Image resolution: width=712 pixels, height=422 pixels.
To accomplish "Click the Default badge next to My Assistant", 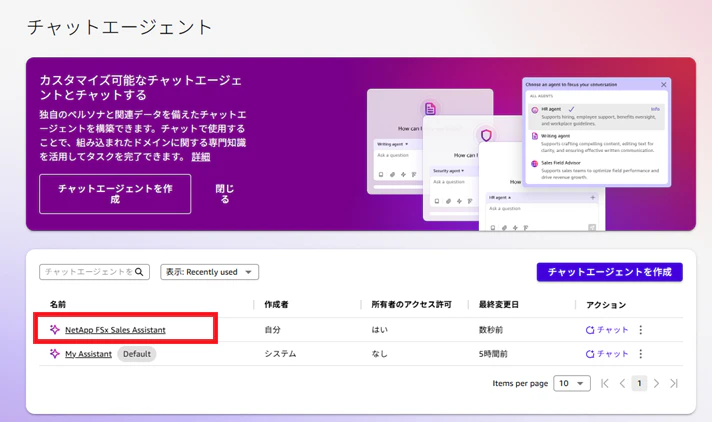I will coord(137,354).
